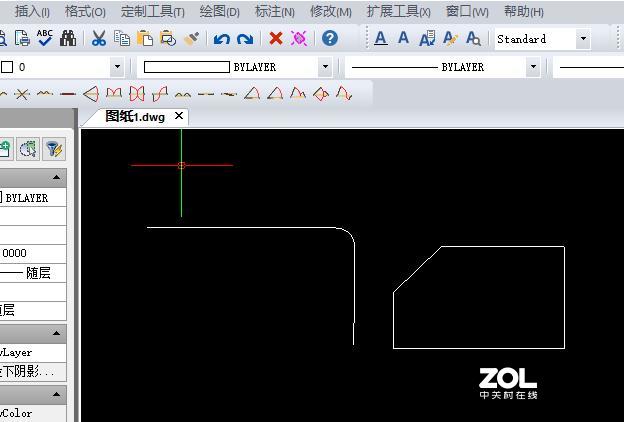This screenshot has height=422, width=624.
Task: Click the magenta purge icon
Action: click(x=298, y=38)
